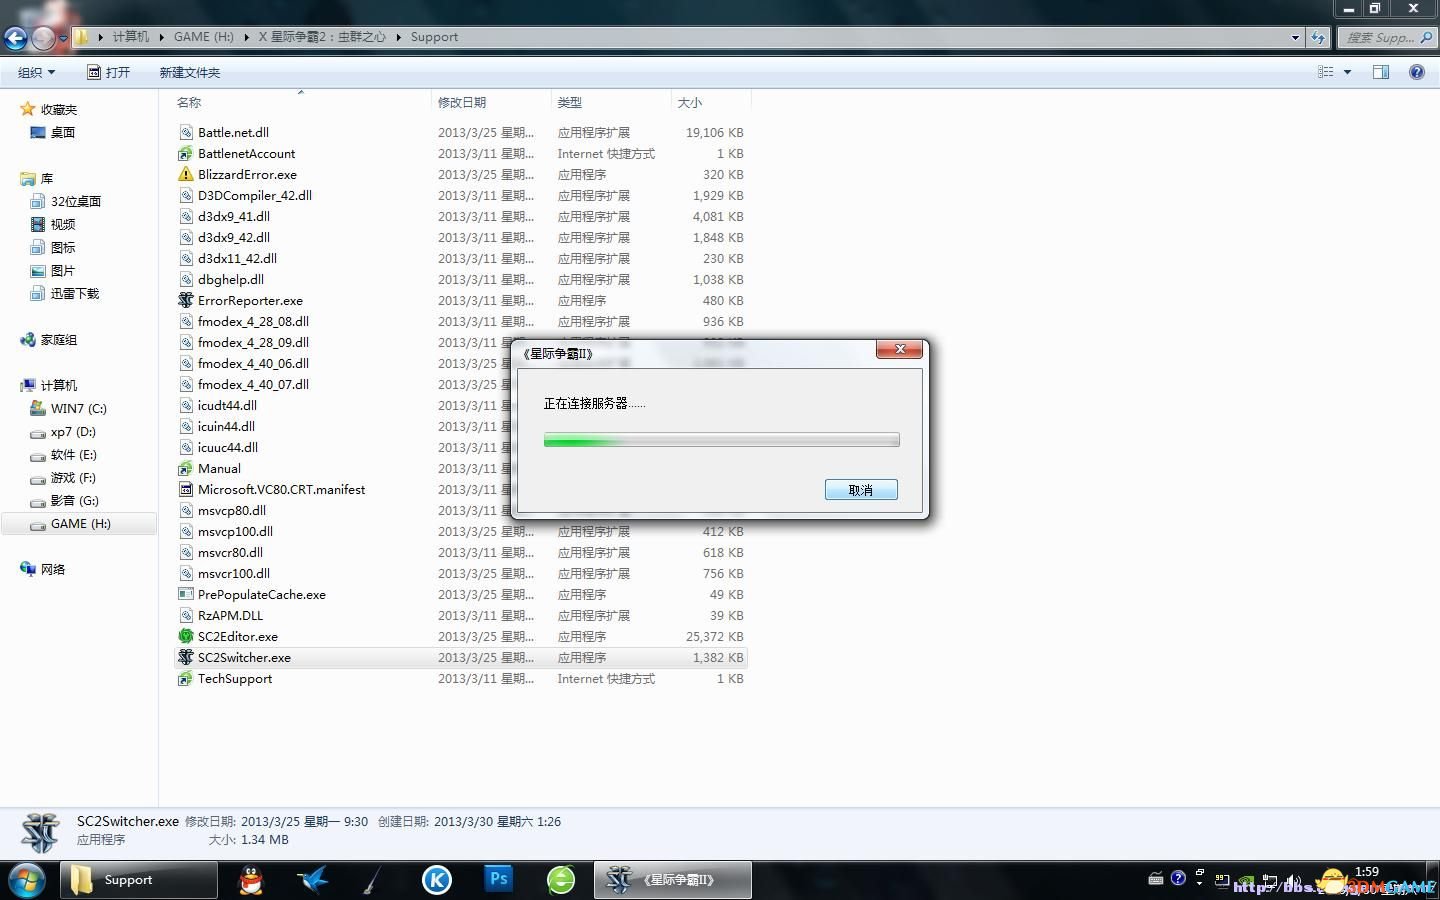Select xp7 (D:) drive
This screenshot has height=900, width=1440.
[73, 431]
